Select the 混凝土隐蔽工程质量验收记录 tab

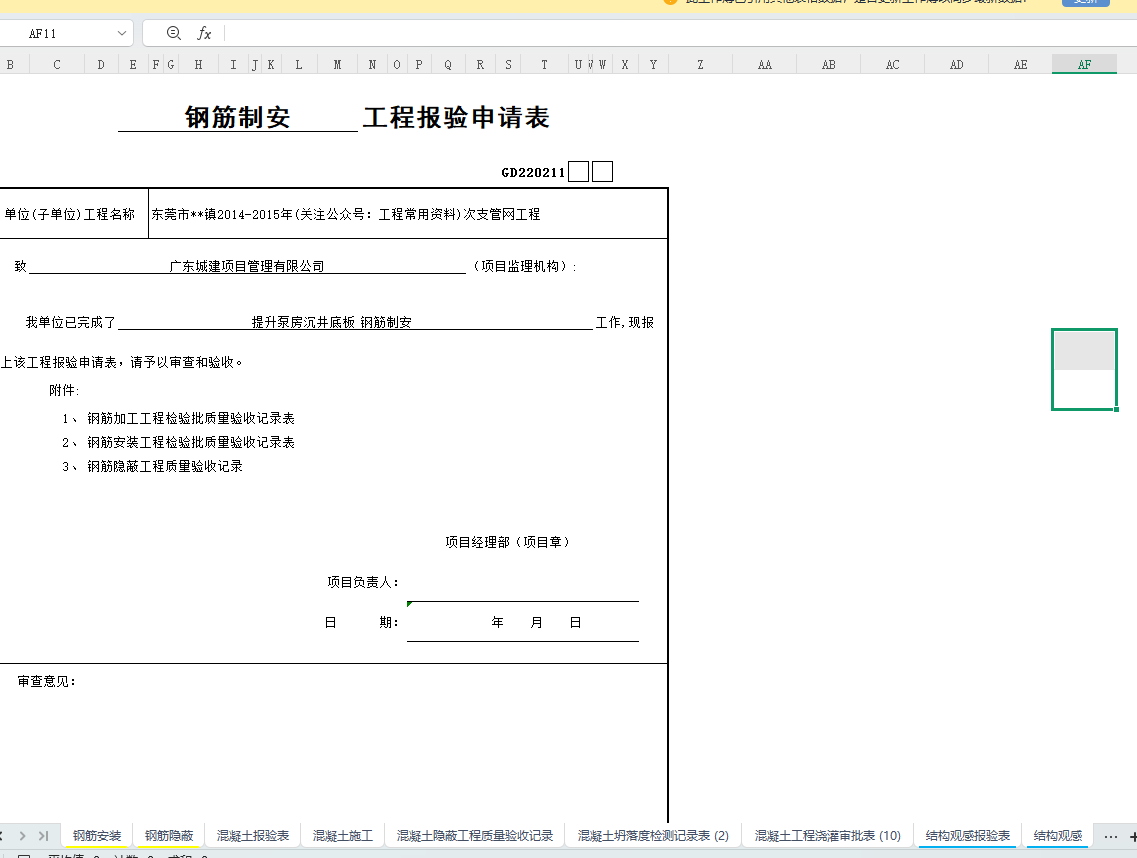pyautogui.click(x=475, y=835)
